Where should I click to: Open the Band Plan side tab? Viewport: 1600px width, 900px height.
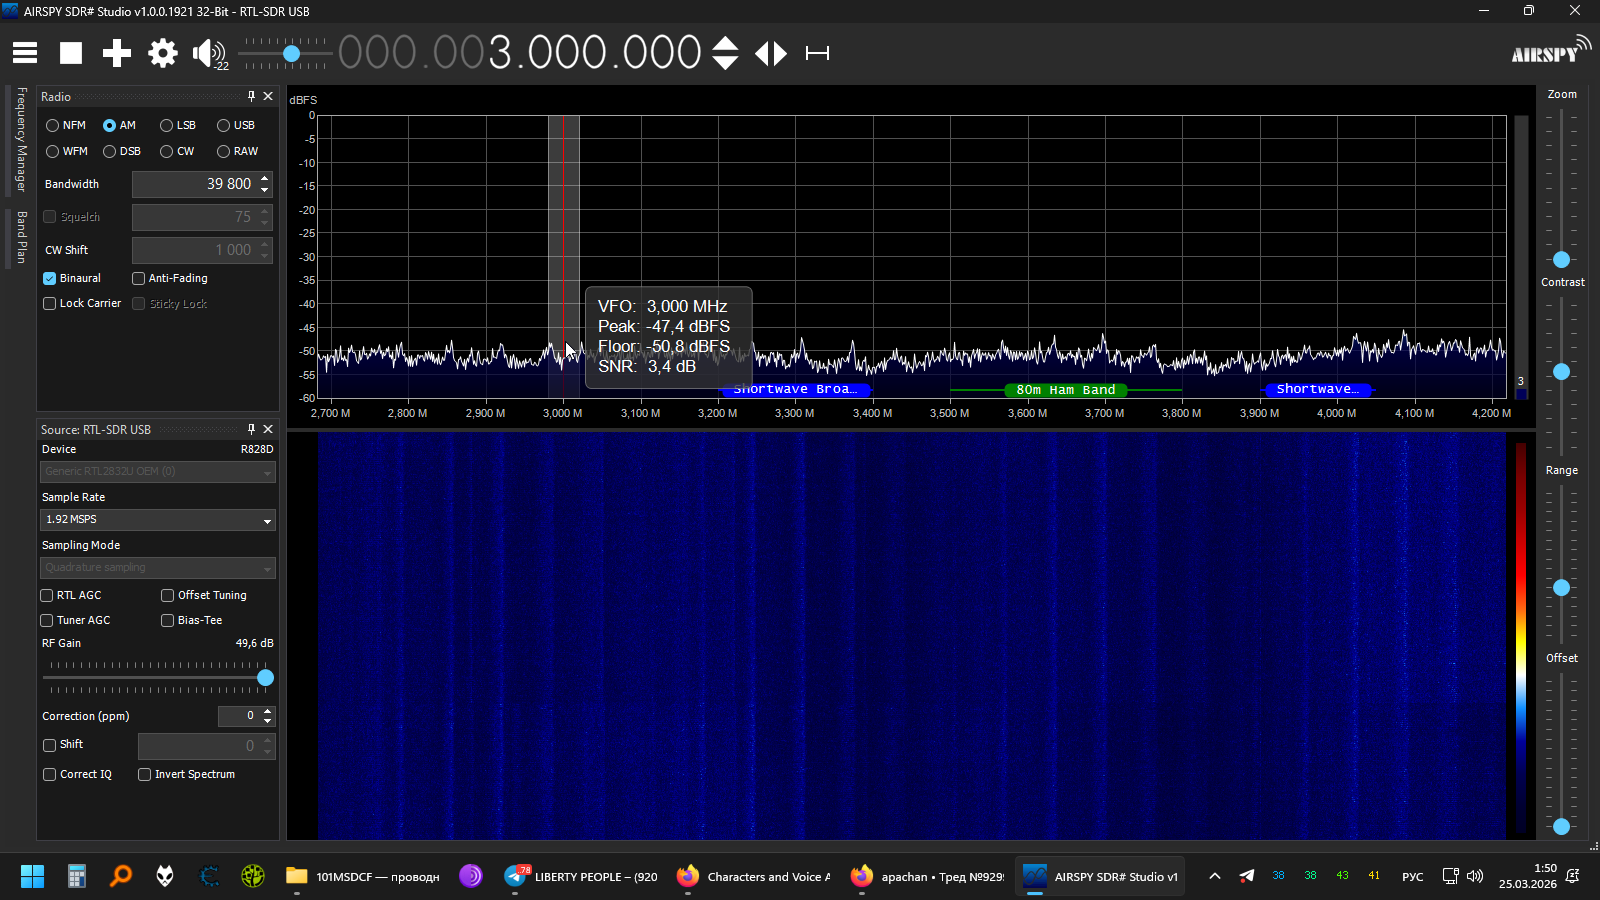(21, 237)
